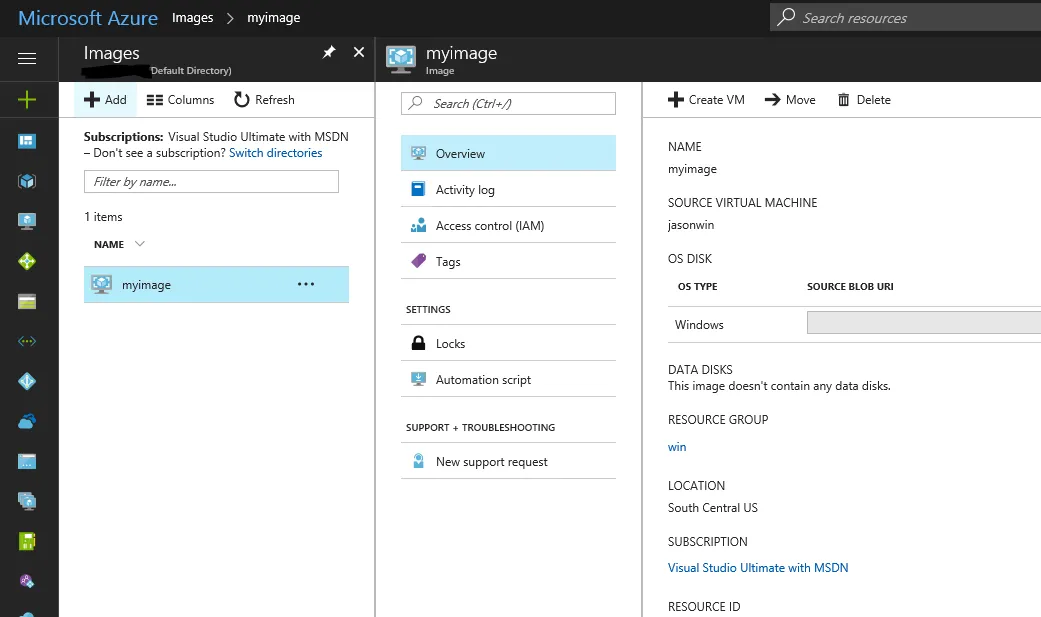Sort by the NAME column arrow
The height and width of the screenshot is (617, 1041).
coord(140,244)
